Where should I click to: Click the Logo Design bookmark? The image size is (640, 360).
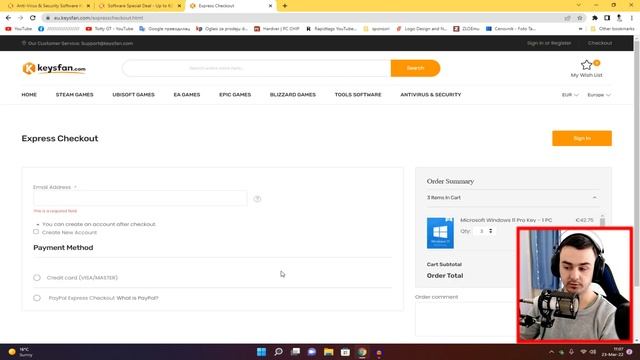[422, 29]
